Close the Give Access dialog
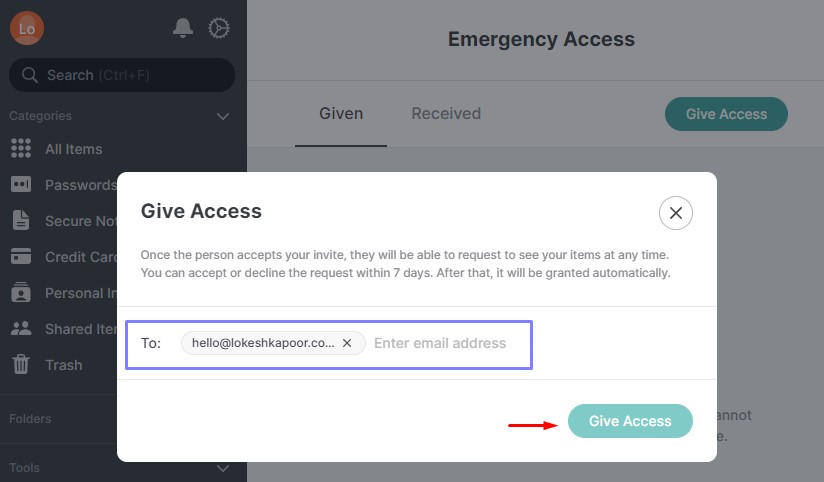 (676, 212)
